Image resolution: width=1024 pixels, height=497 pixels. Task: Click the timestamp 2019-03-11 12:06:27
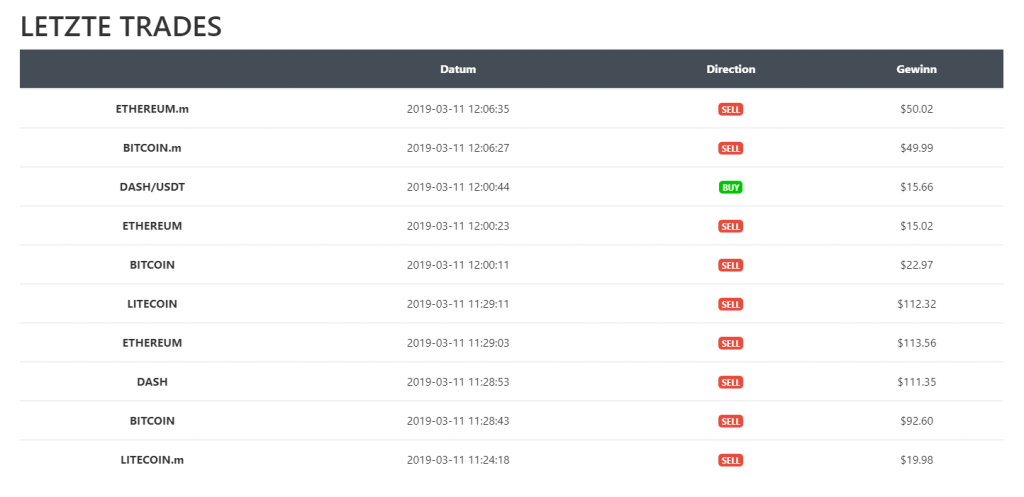458,148
